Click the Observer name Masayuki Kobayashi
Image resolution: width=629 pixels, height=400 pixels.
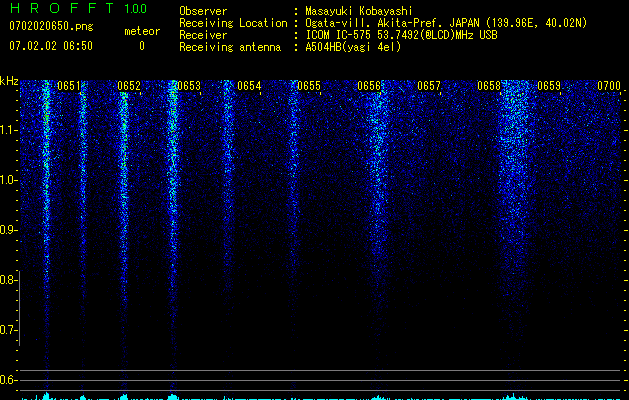tap(359, 11)
